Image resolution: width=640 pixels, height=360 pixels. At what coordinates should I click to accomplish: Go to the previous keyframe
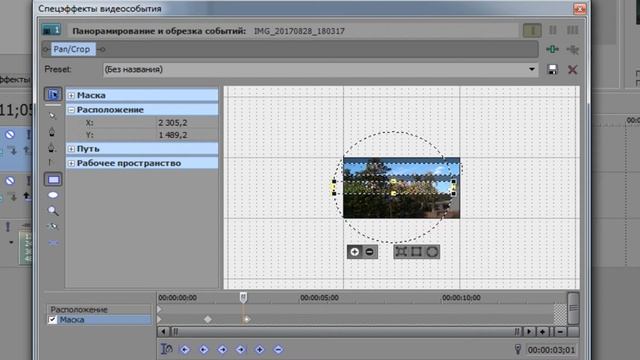click(203, 349)
